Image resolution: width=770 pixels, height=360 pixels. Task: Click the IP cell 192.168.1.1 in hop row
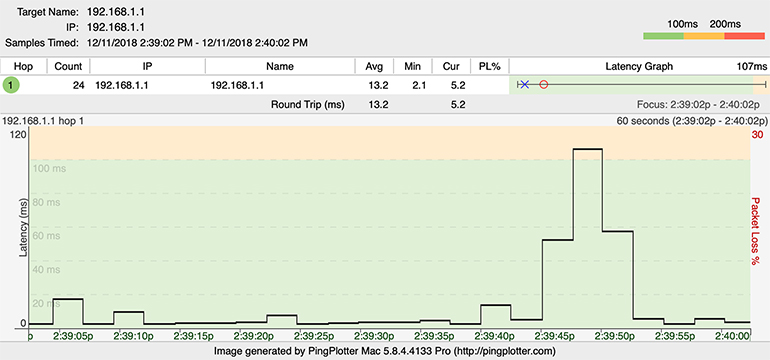(x=122, y=85)
